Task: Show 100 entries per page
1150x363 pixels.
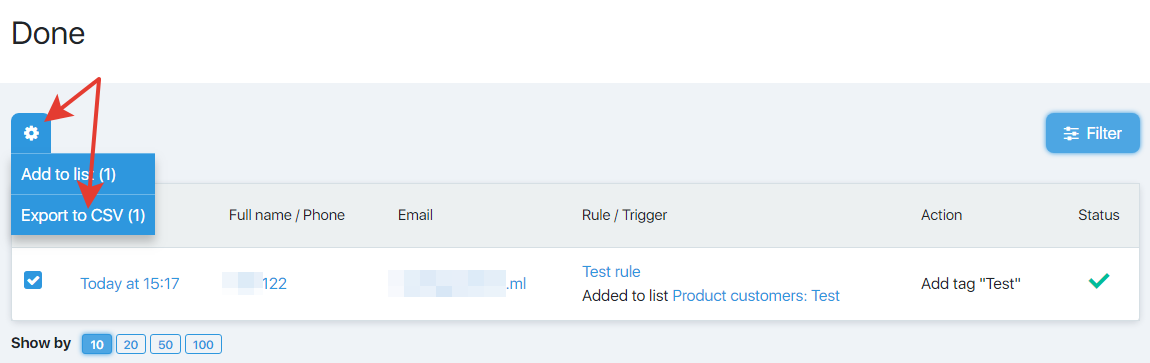Action: [203, 344]
